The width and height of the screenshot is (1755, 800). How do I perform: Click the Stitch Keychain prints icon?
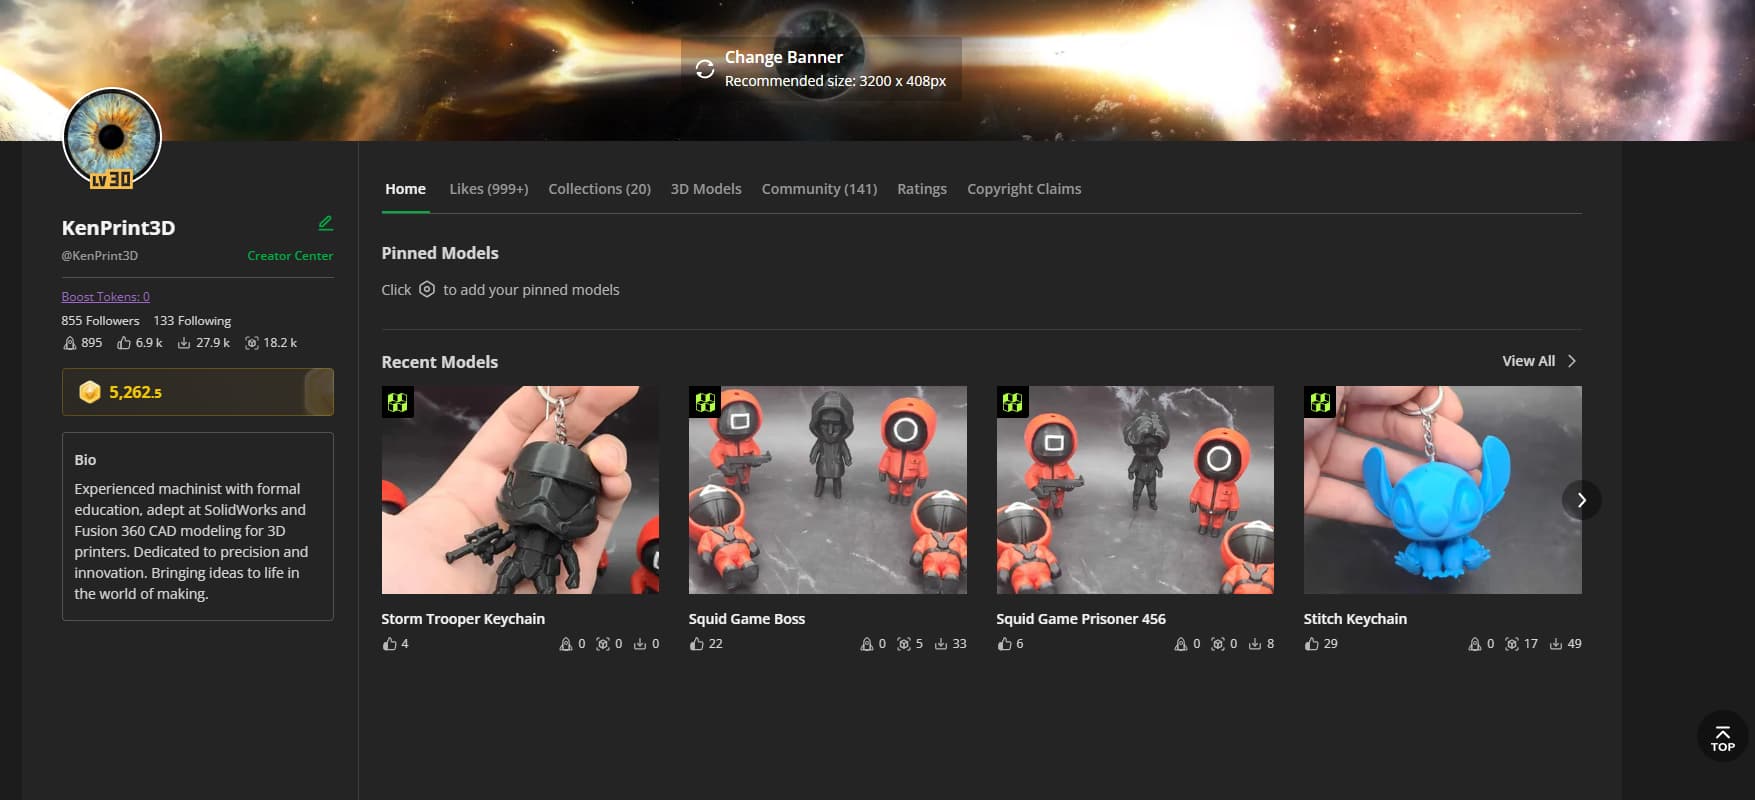[1512, 644]
